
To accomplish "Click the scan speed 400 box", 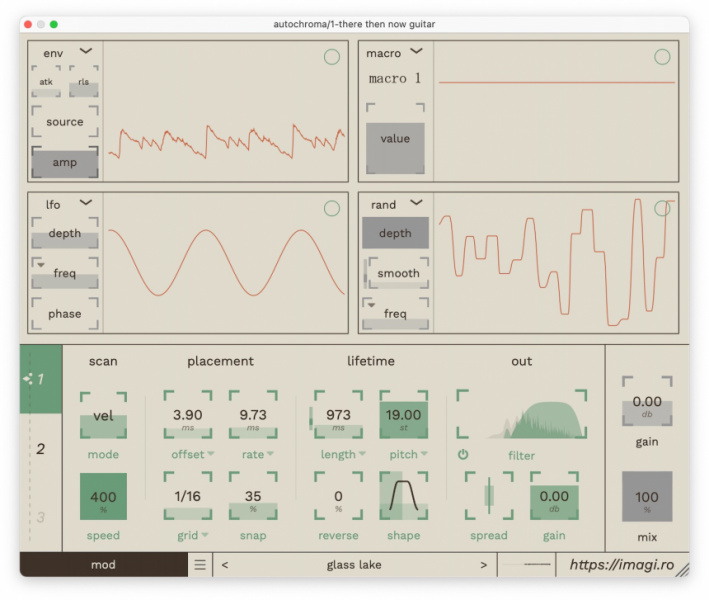I will (104, 497).
